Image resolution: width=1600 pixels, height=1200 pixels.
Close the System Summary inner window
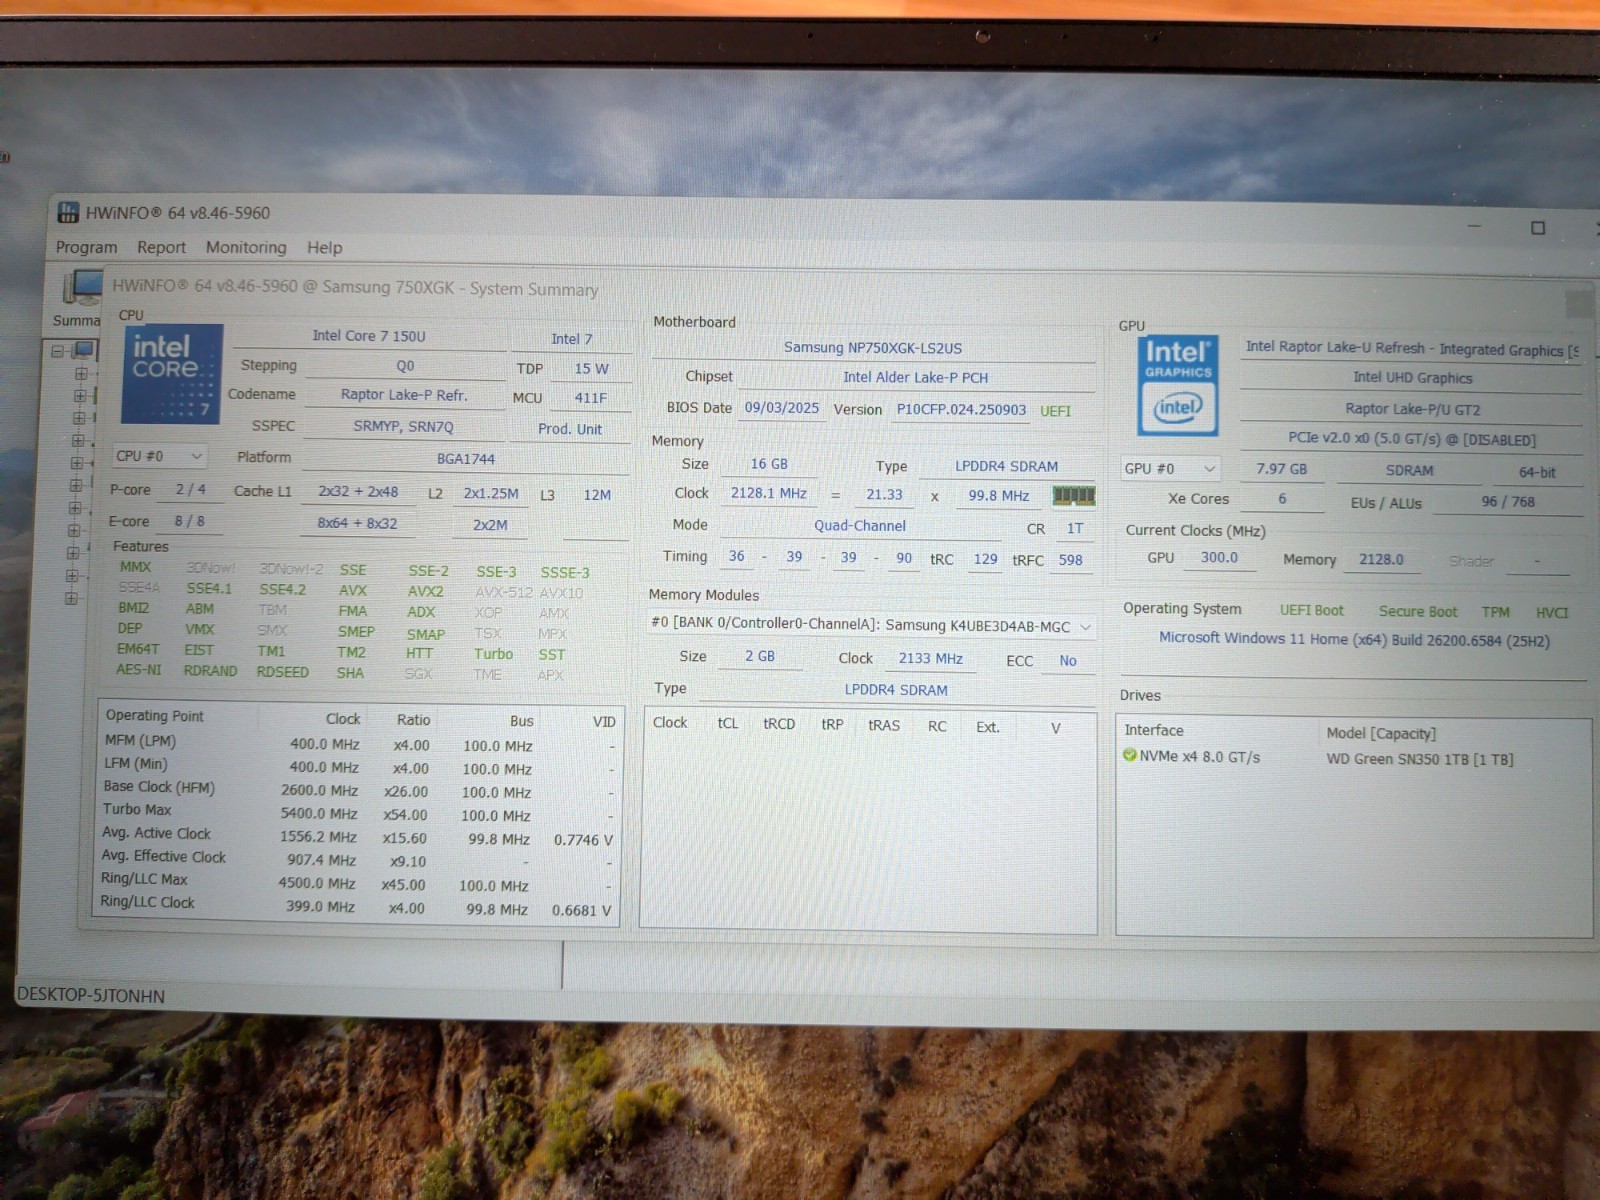(x=1578, y=304)
